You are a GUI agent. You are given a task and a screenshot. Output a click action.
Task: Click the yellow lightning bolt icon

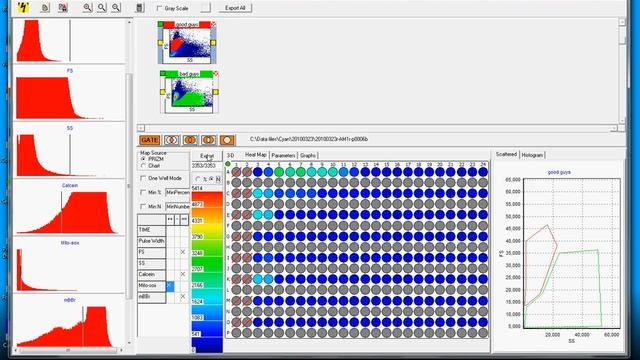pos(23,7)
